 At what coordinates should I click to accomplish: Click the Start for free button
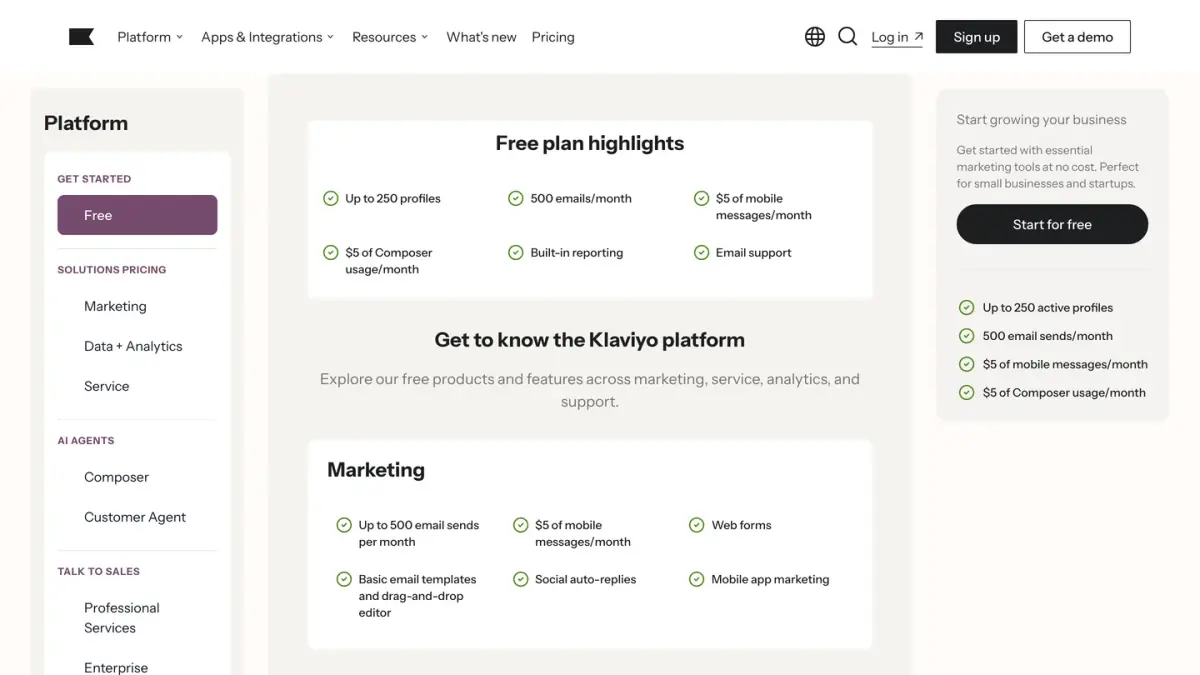[x=1052, y=224]
